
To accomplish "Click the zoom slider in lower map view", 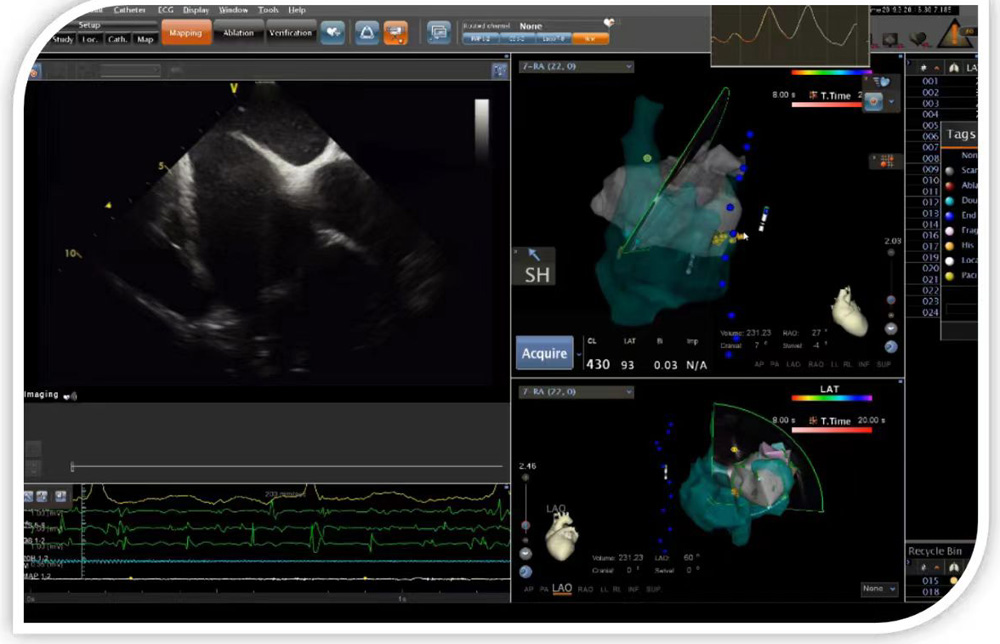I will [x=526, y=525].
